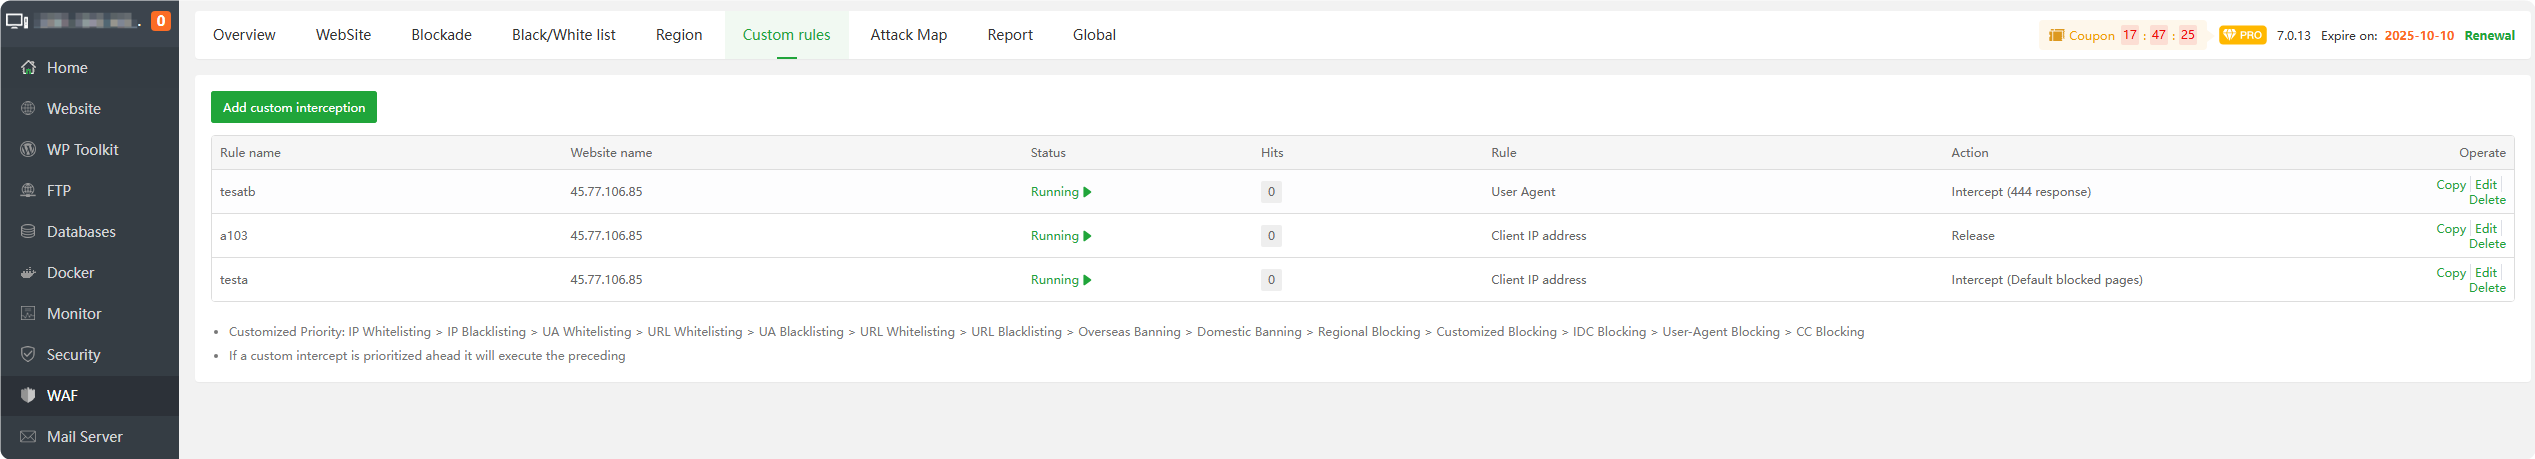This screenshot has height=459, width=2535.
Task: Open WP Toolkit via WordPress icon
Action: point(28,150)
